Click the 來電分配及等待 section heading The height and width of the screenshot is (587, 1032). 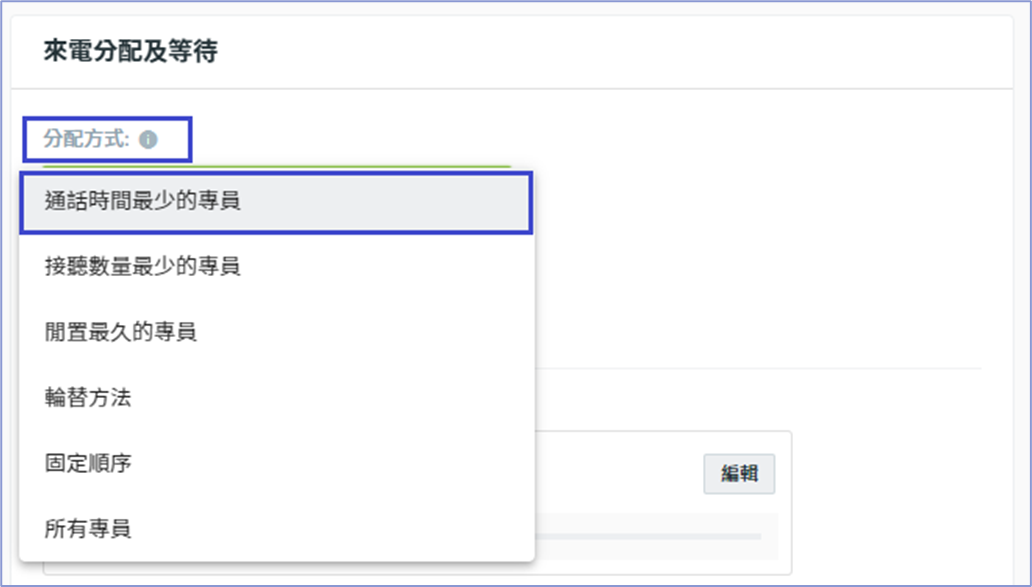point(130,51)
